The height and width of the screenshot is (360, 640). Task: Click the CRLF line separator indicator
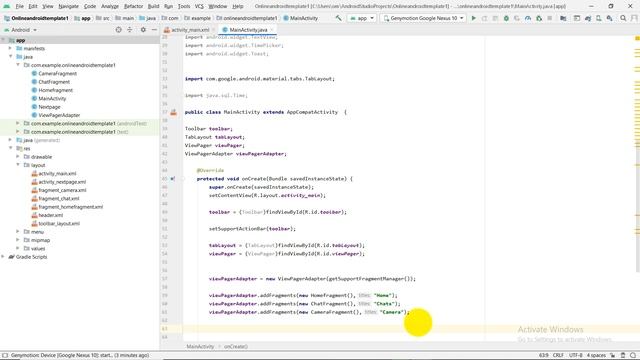558,356
